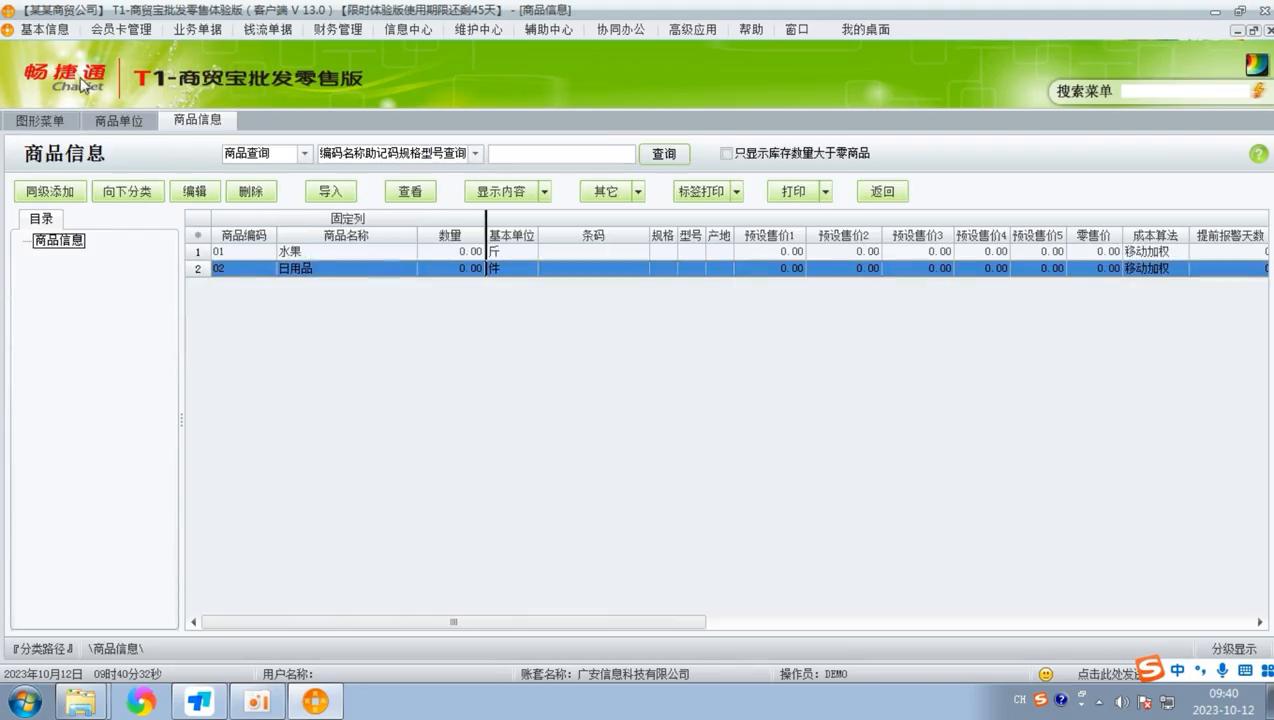
Task: Expand the 其它 button dropdown arrow
Action: coord(638,191)
